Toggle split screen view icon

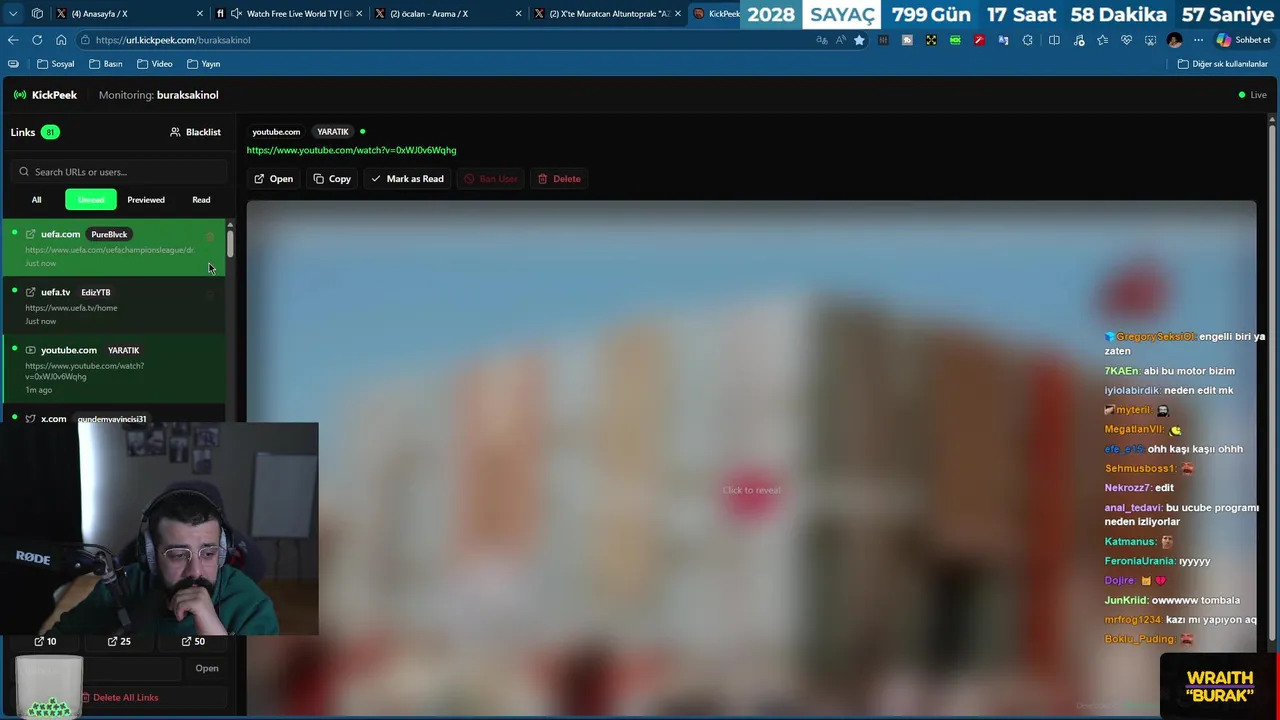[1054, 40]
